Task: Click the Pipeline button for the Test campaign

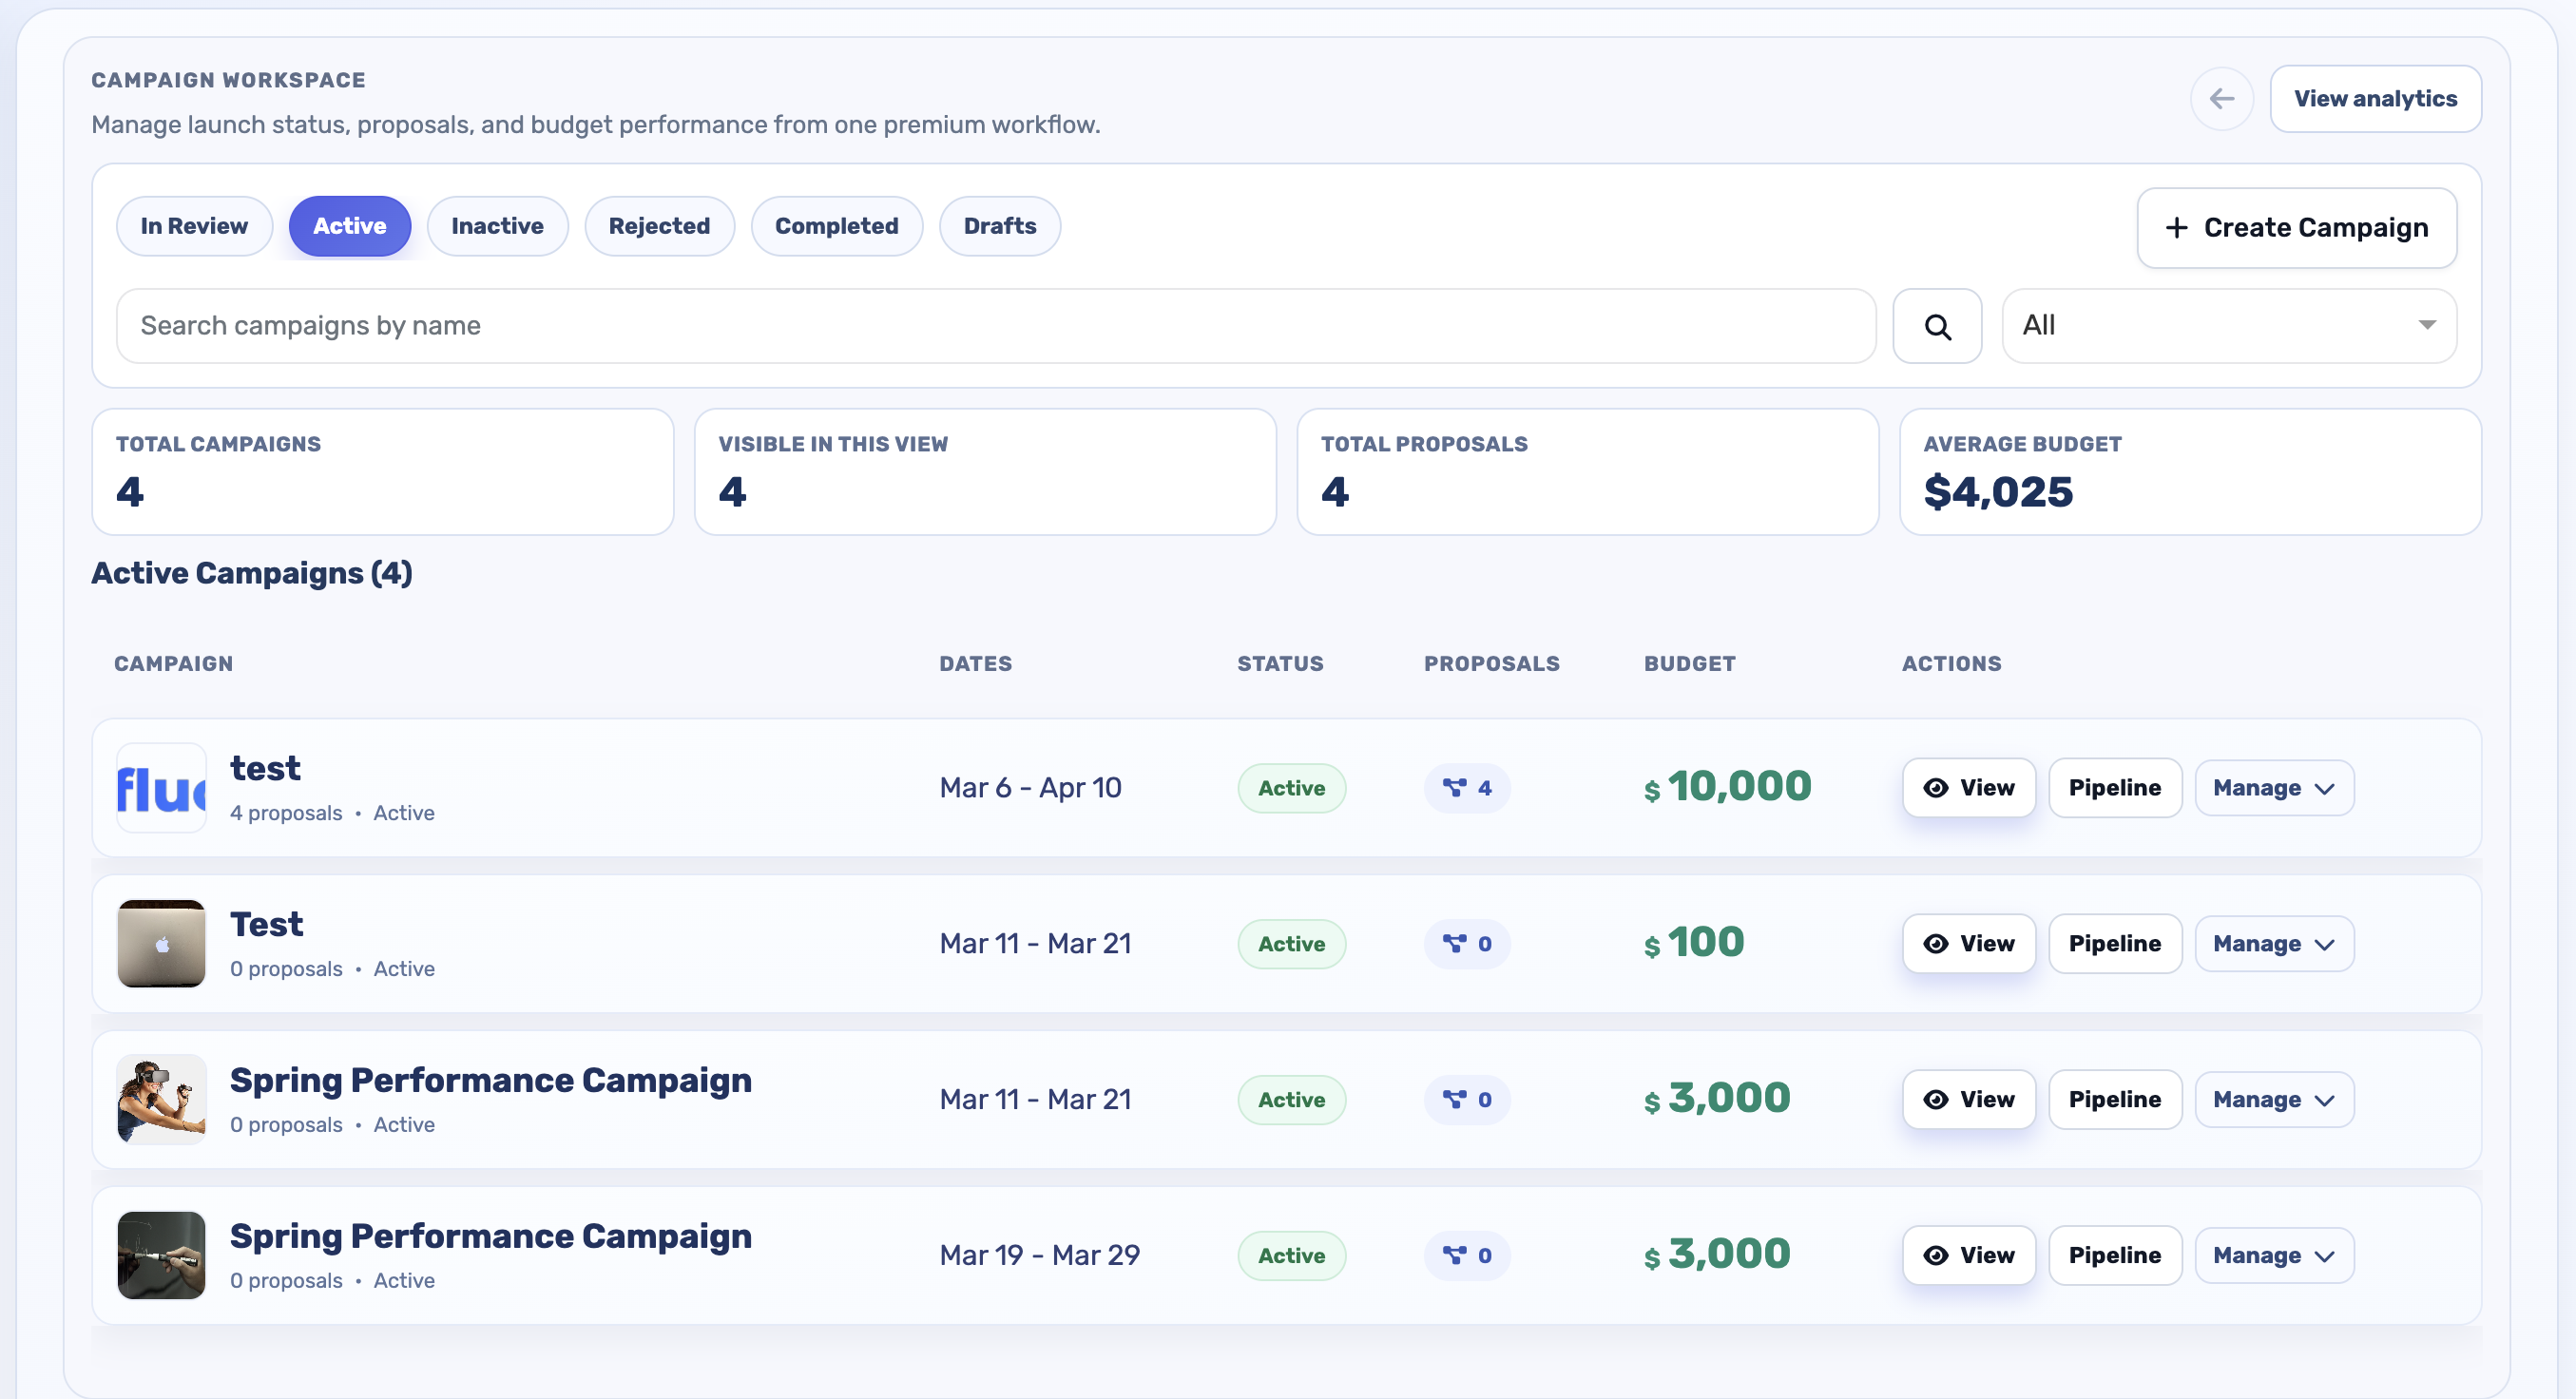Action: [x=2115, y=943]
